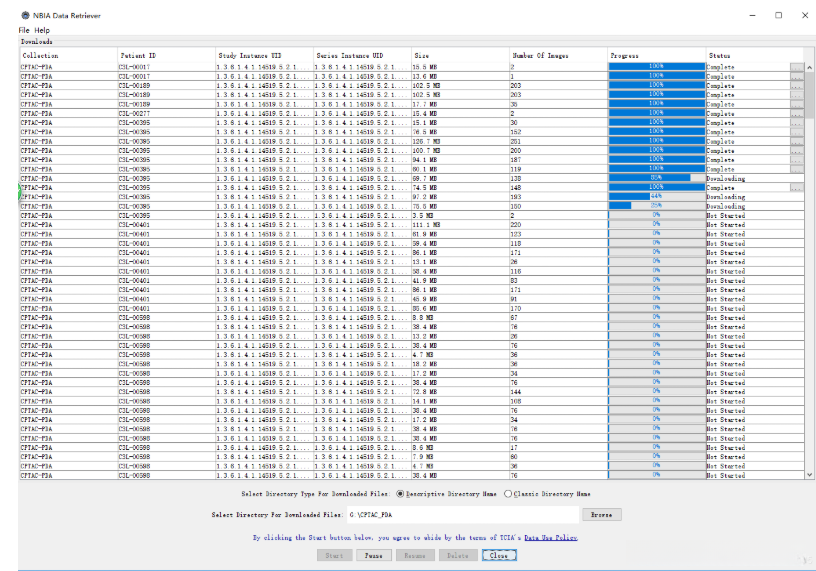The image size is (816, 571).
Task: Click the ellipsis button in the 15.1 MB row
Action: pyautogui.click(x=797, y=123)
